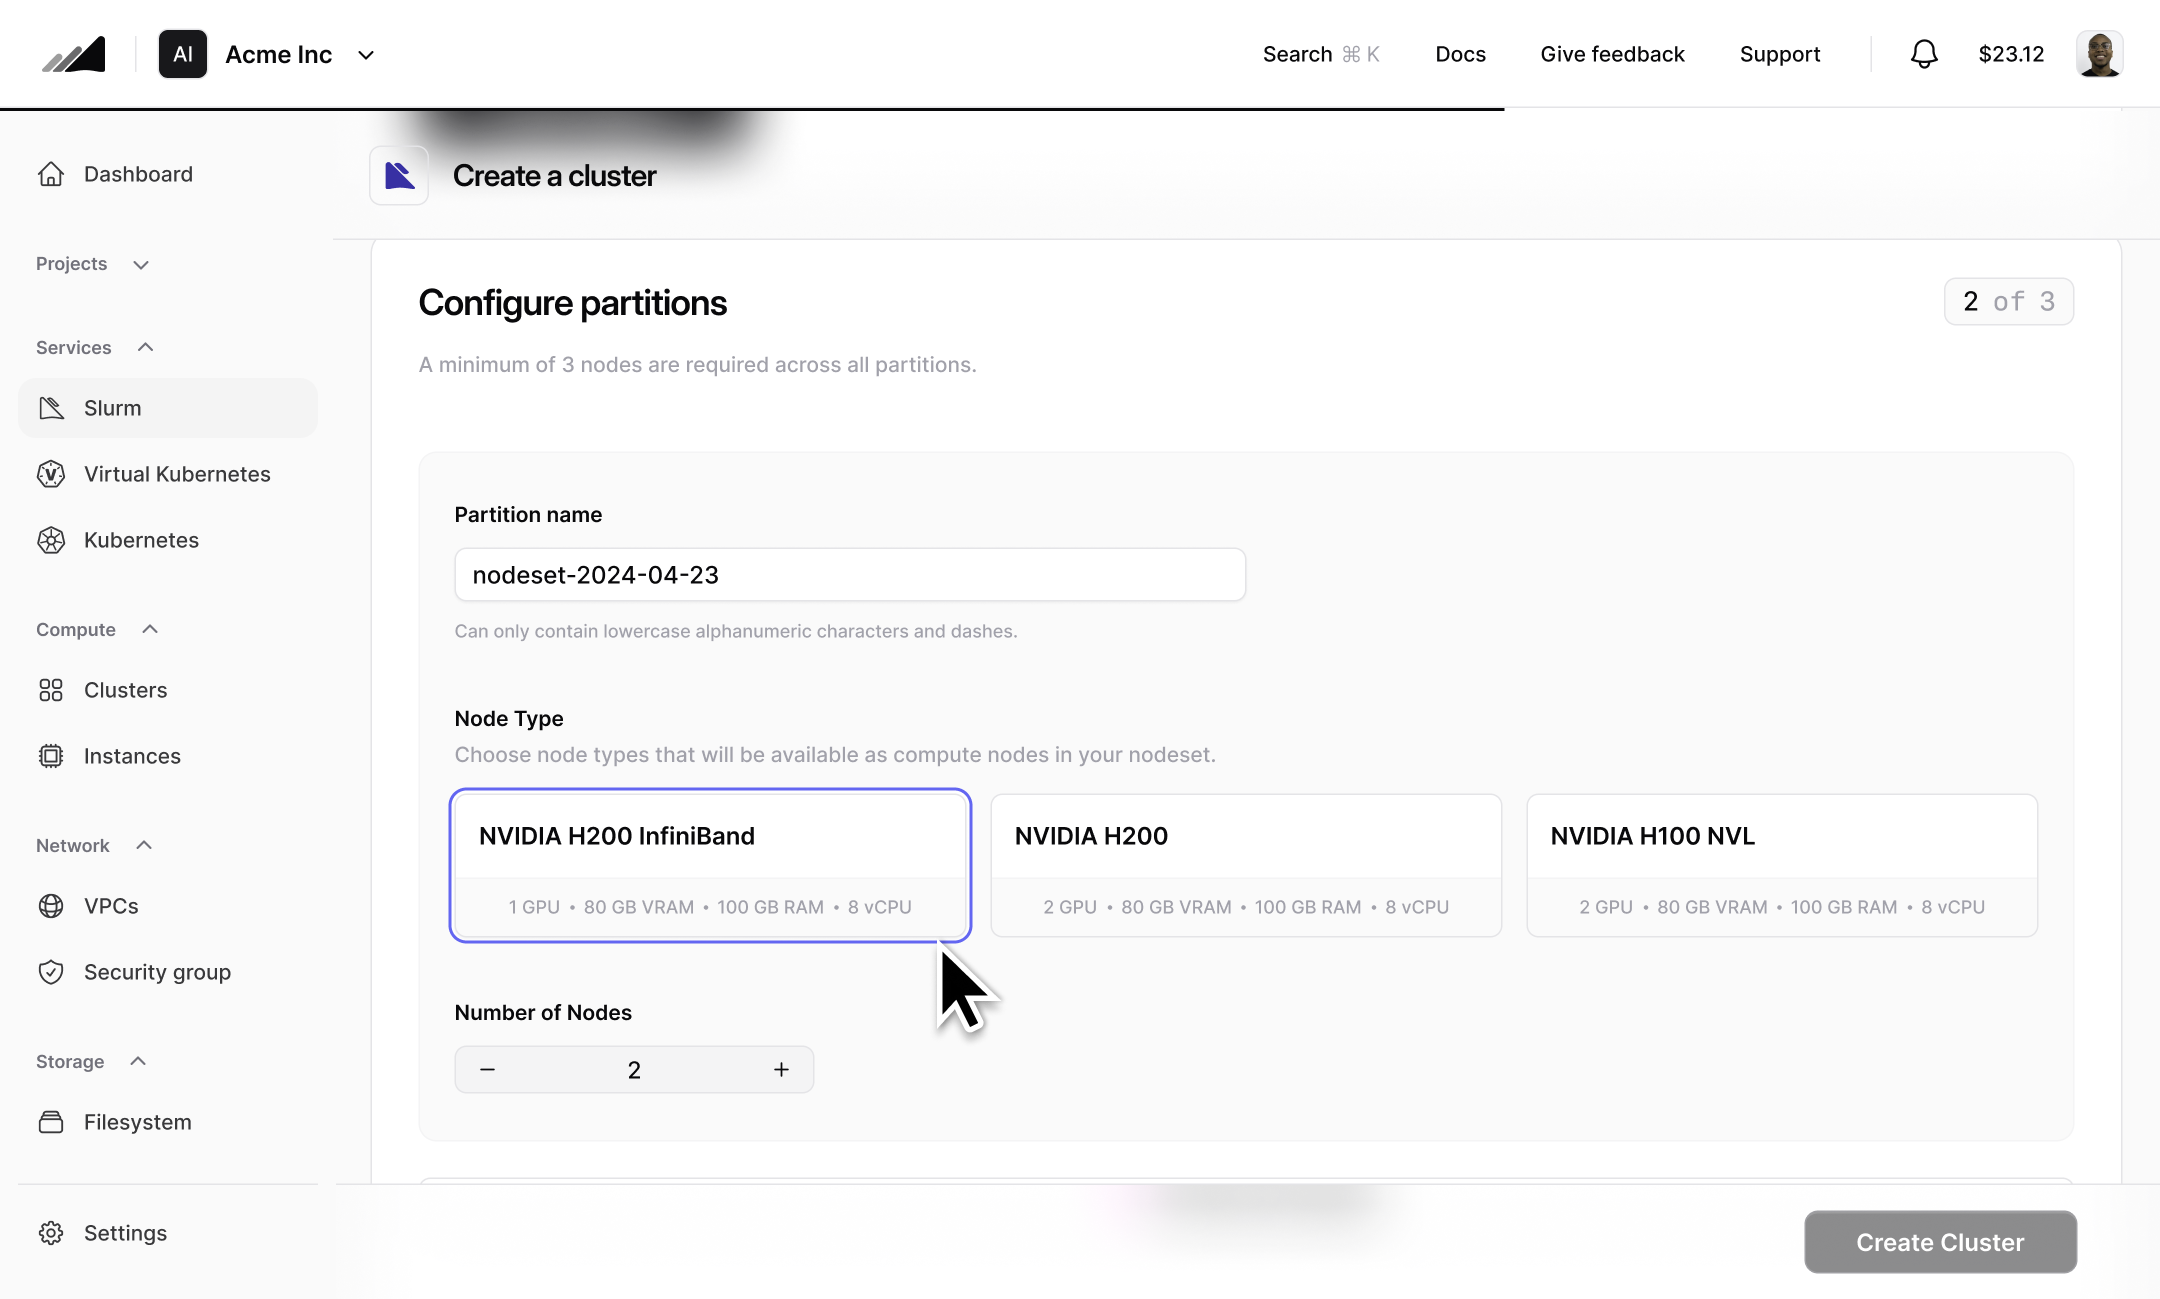Select NVIDIA H200 InfiniBand node type
Viewport: 2160px width, 1299px height.
[x=710, y=865]
